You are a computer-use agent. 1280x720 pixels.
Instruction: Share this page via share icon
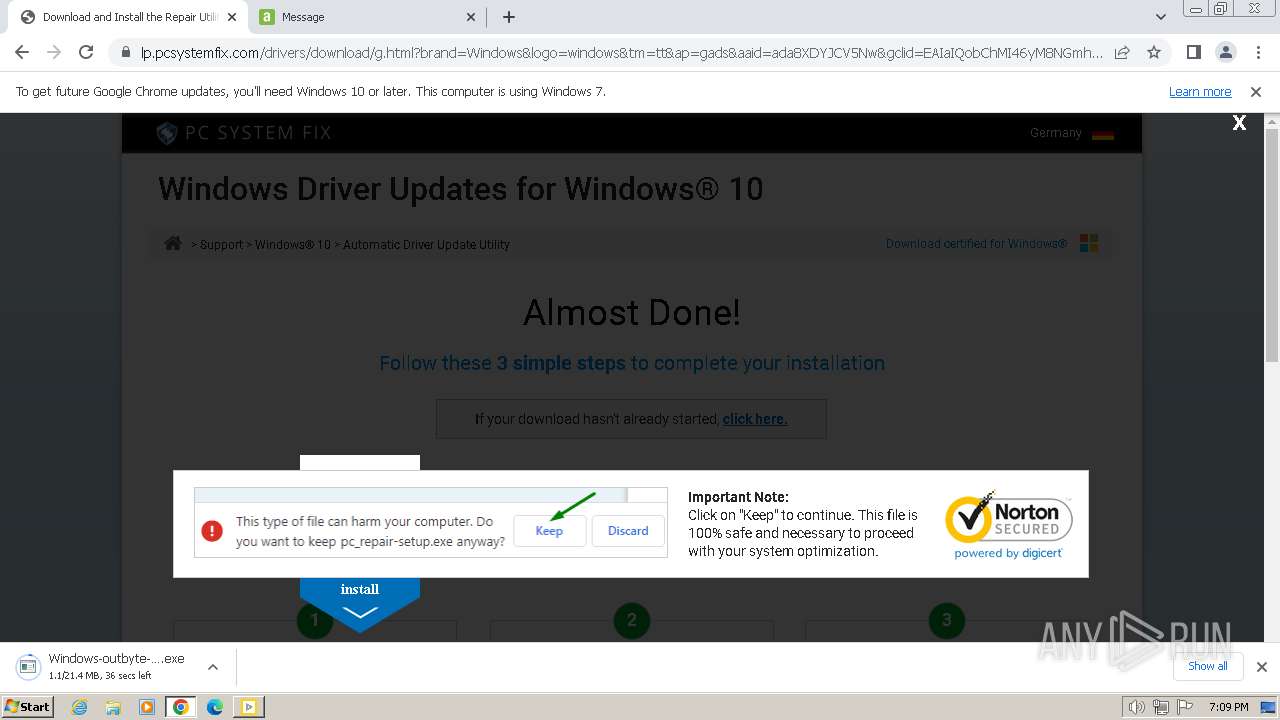1122,53
